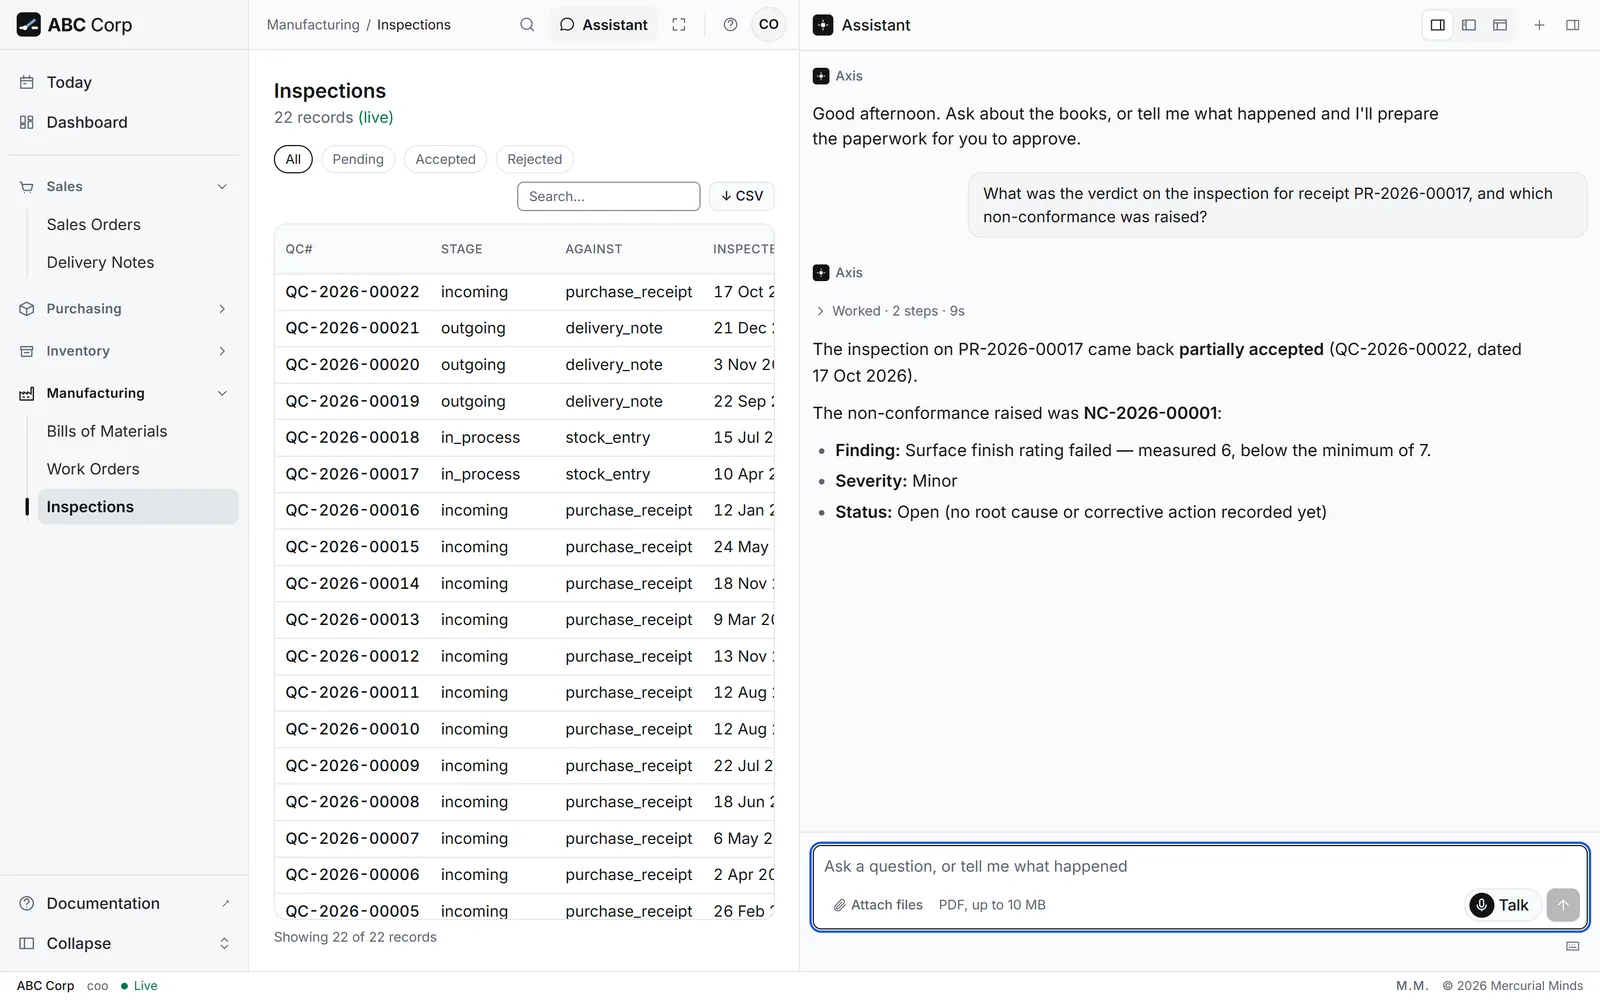Viewport: 1600px width, 1000px height.
Task: Filter inspections by Rejected
Action: coord(534,159)
